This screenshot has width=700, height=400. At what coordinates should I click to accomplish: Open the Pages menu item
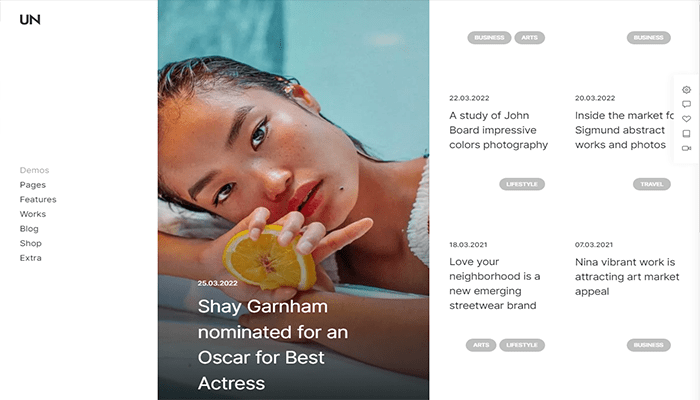click(33, 185)
